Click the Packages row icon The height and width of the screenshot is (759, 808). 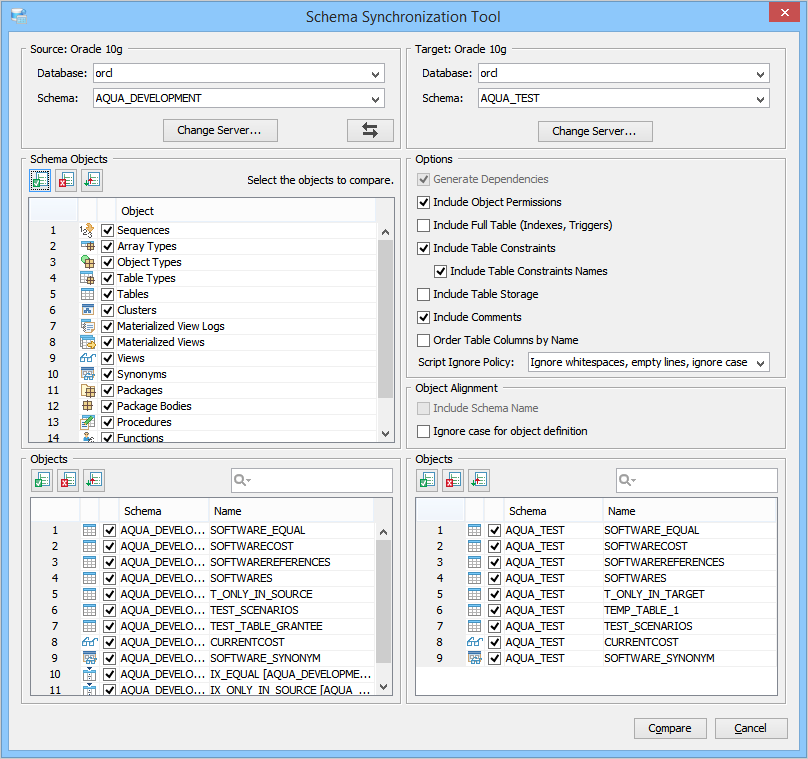click(x=88, y=390)
